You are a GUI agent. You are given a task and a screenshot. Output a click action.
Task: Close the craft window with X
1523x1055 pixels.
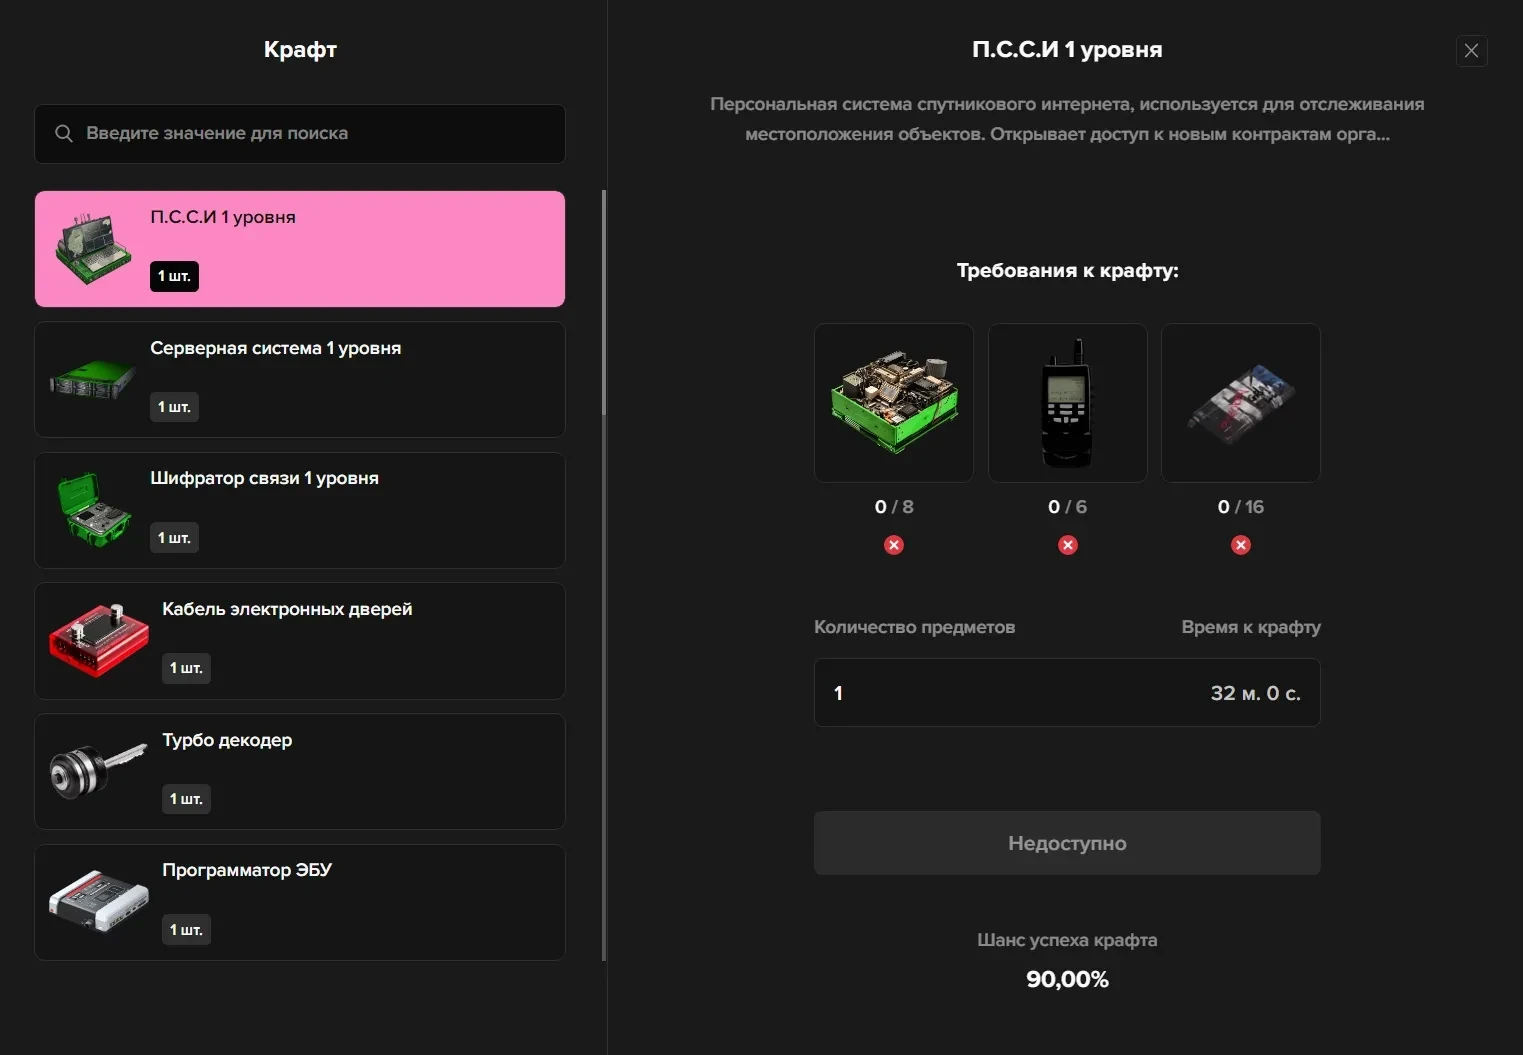click(x=1471, y=51)
